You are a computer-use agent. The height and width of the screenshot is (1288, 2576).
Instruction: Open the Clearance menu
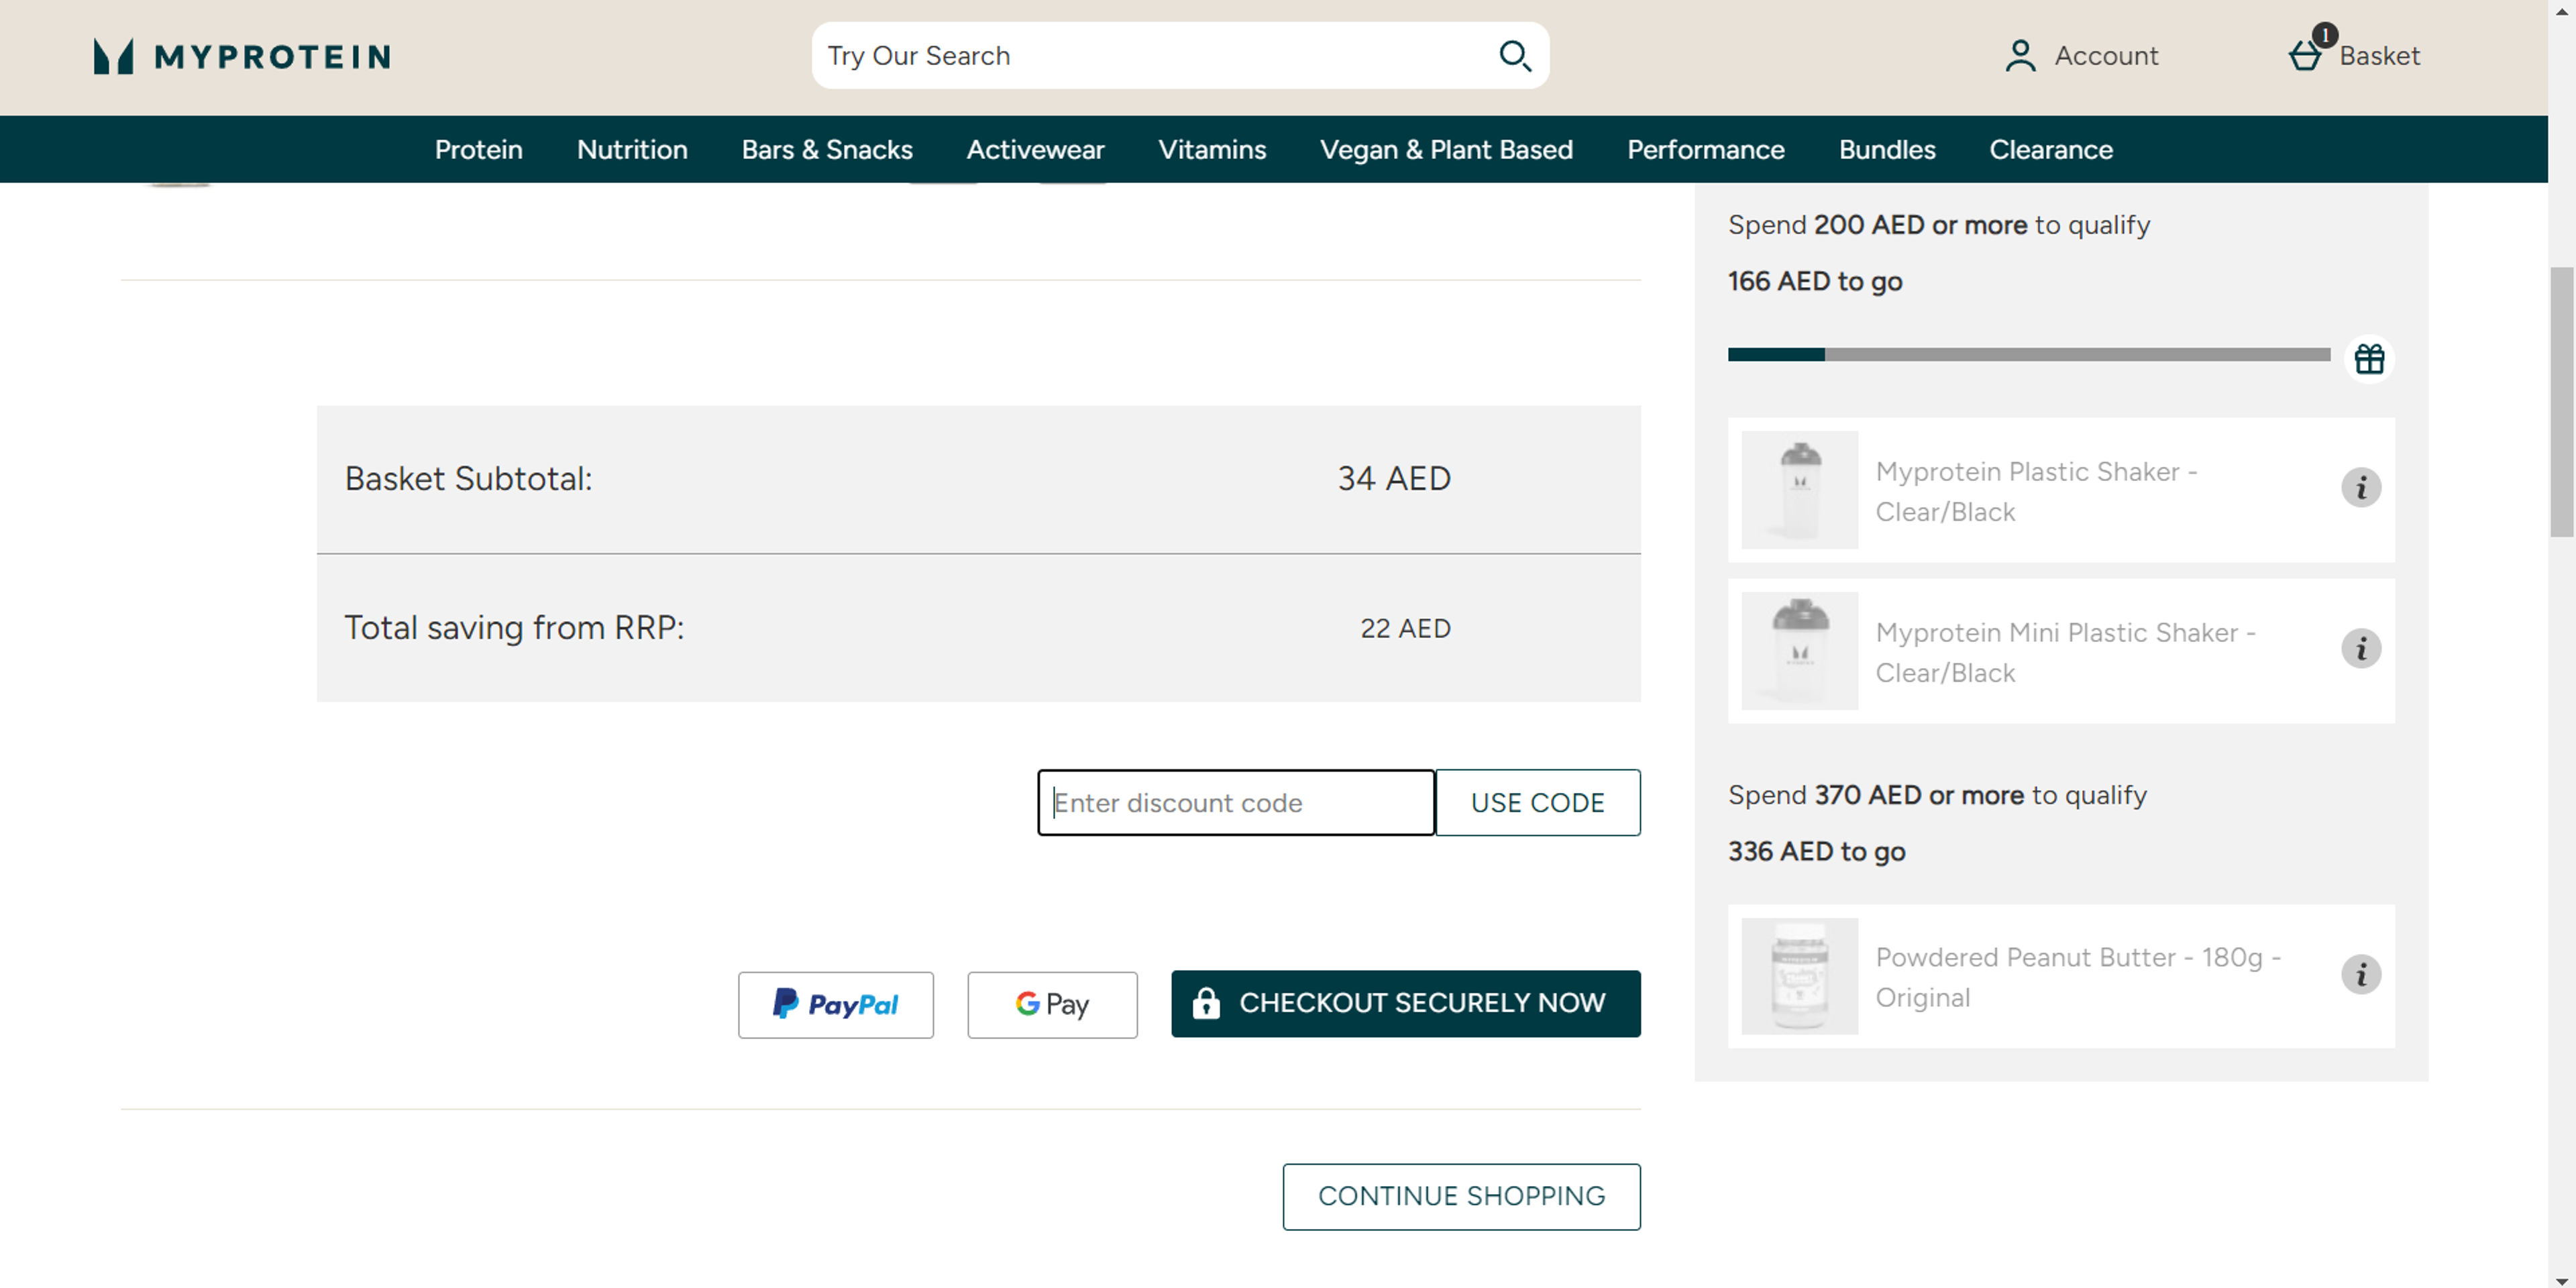[x=2051, y=149]
